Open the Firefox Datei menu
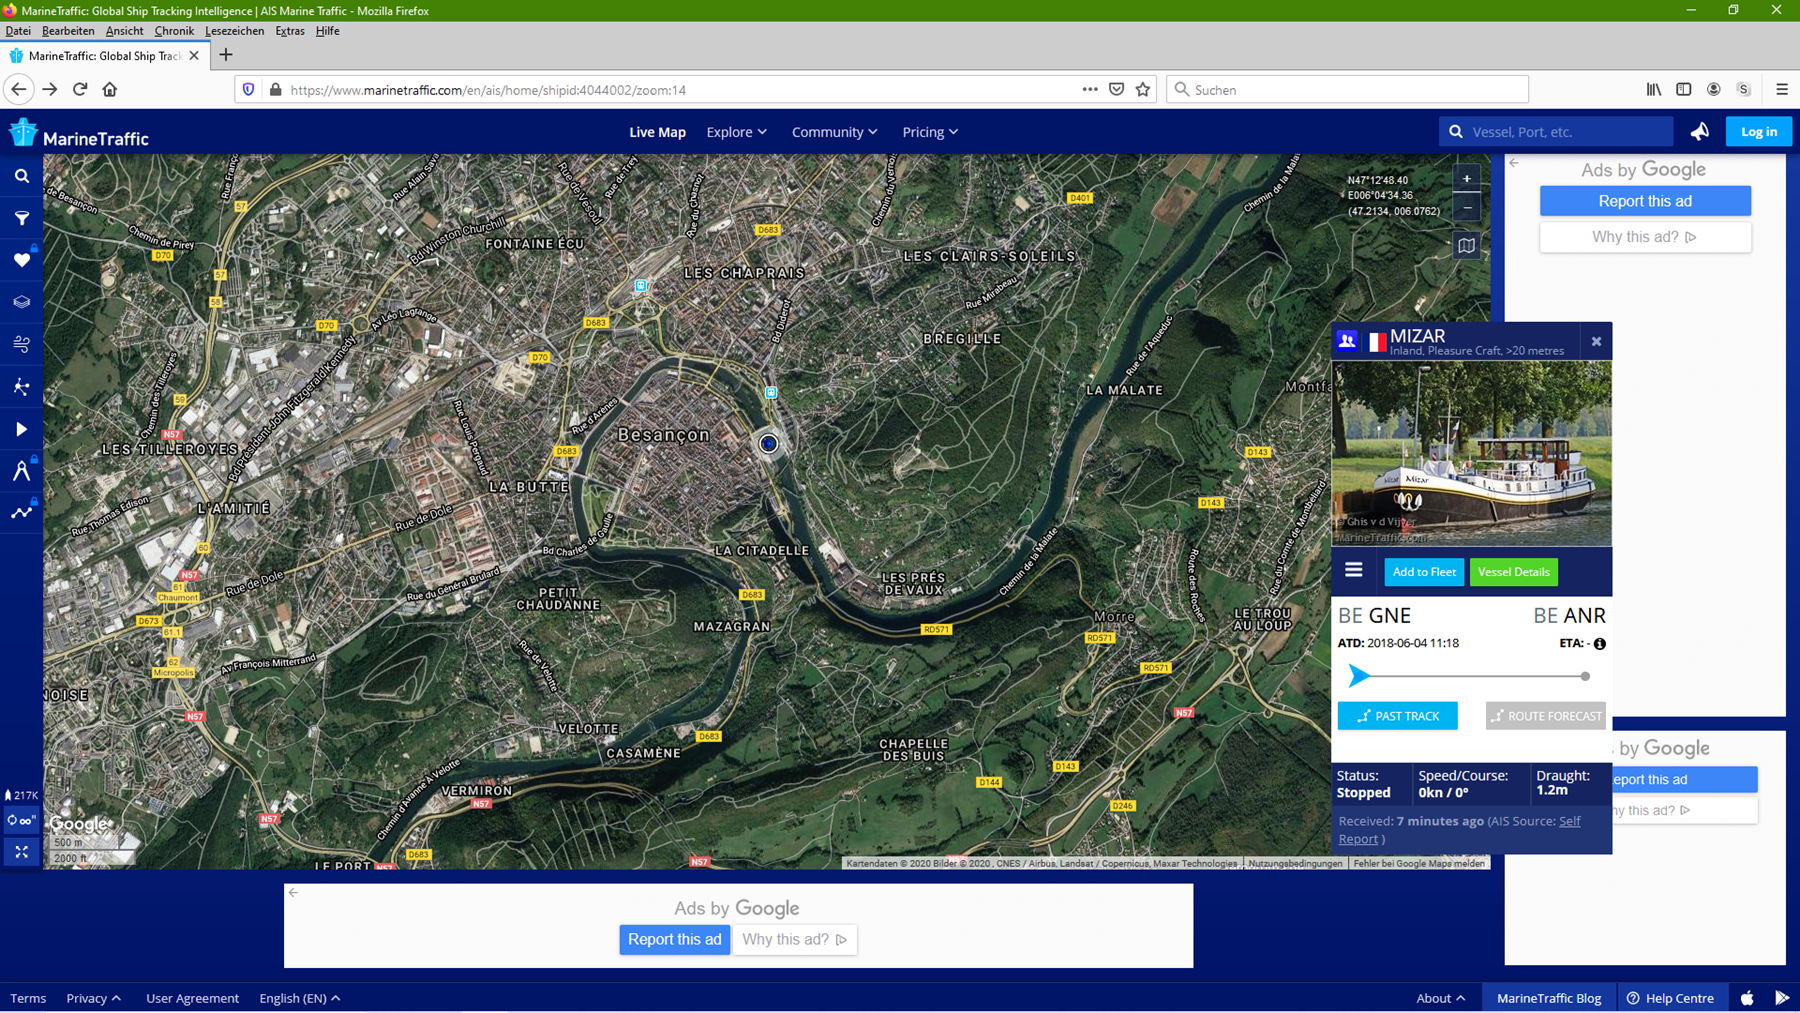 [18, 31]
